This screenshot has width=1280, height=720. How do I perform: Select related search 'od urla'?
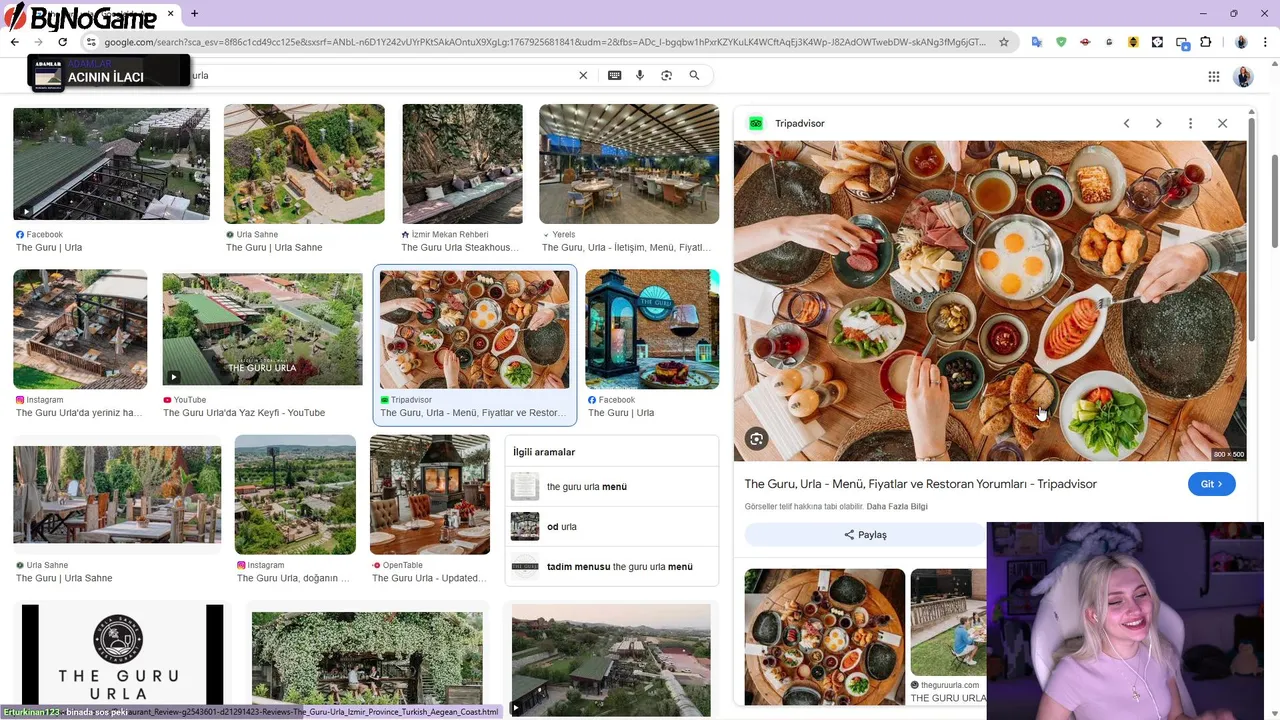coord(612,527)
